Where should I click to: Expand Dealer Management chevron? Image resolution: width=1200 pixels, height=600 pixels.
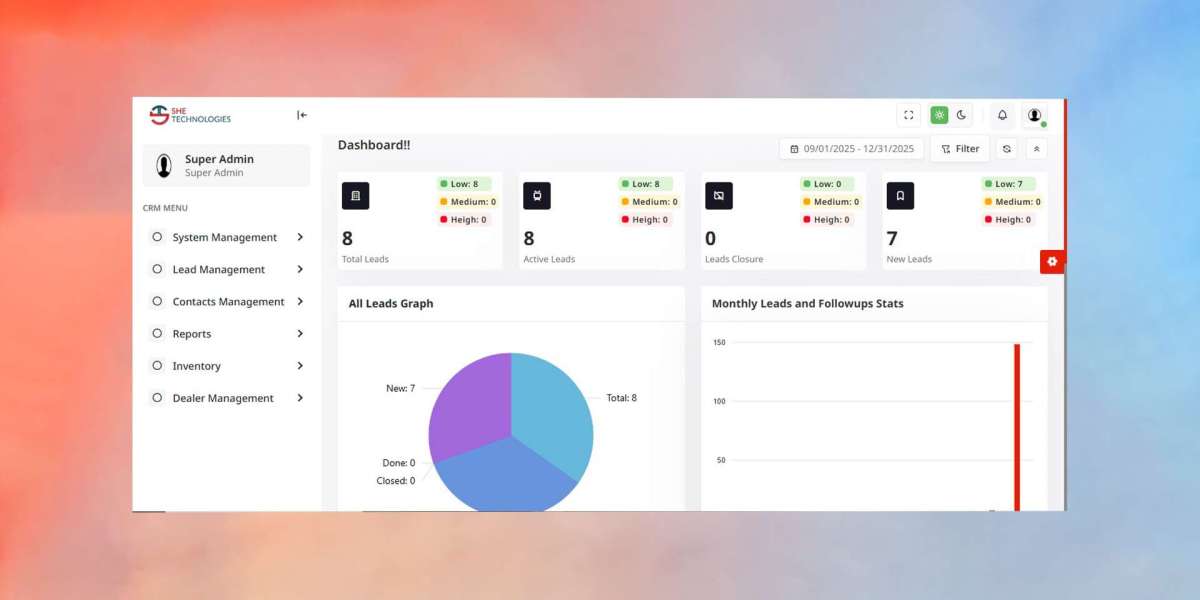click(x=300, y=398)
